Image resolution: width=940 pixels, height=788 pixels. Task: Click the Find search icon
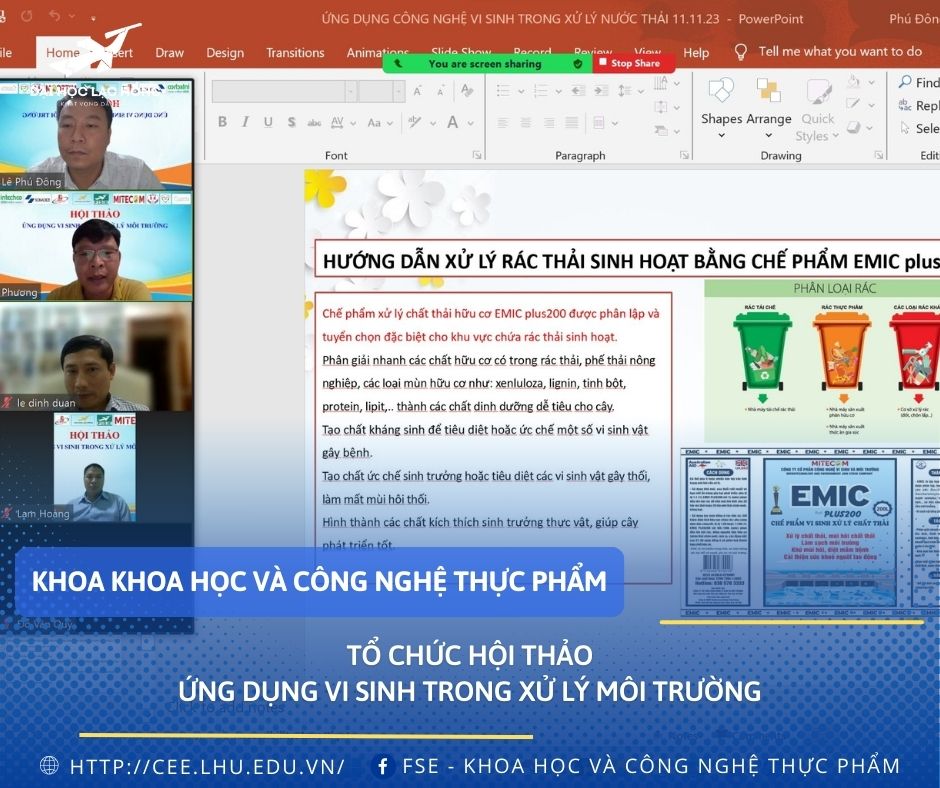coord(905,82)
